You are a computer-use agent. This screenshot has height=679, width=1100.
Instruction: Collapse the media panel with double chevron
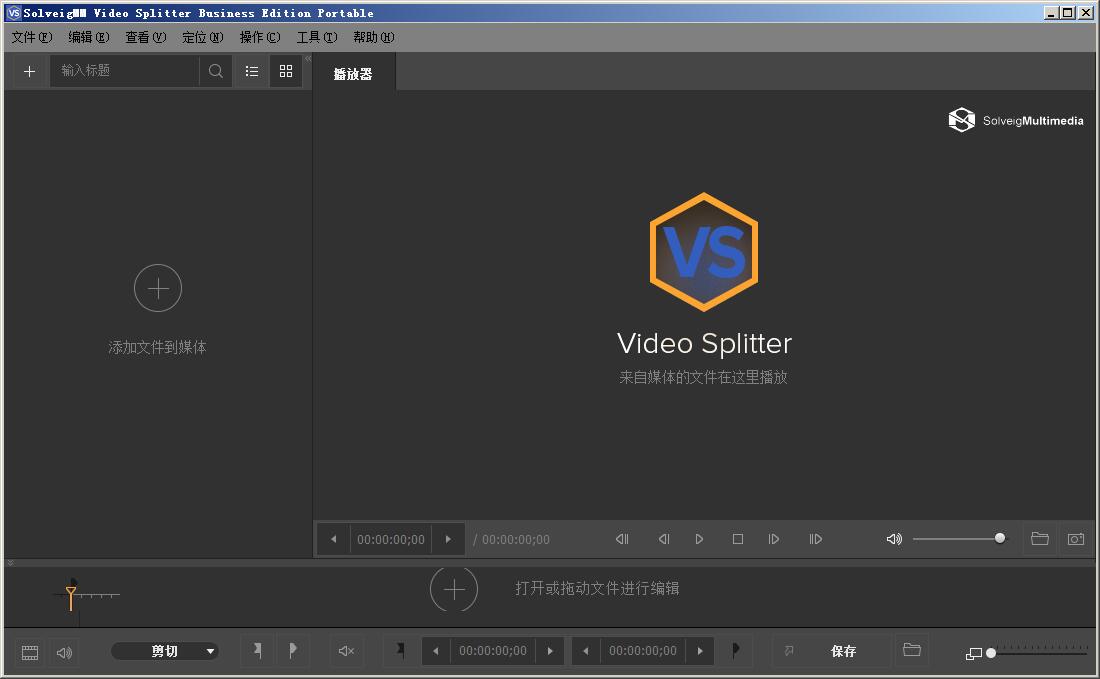click(x=308, y=58)
